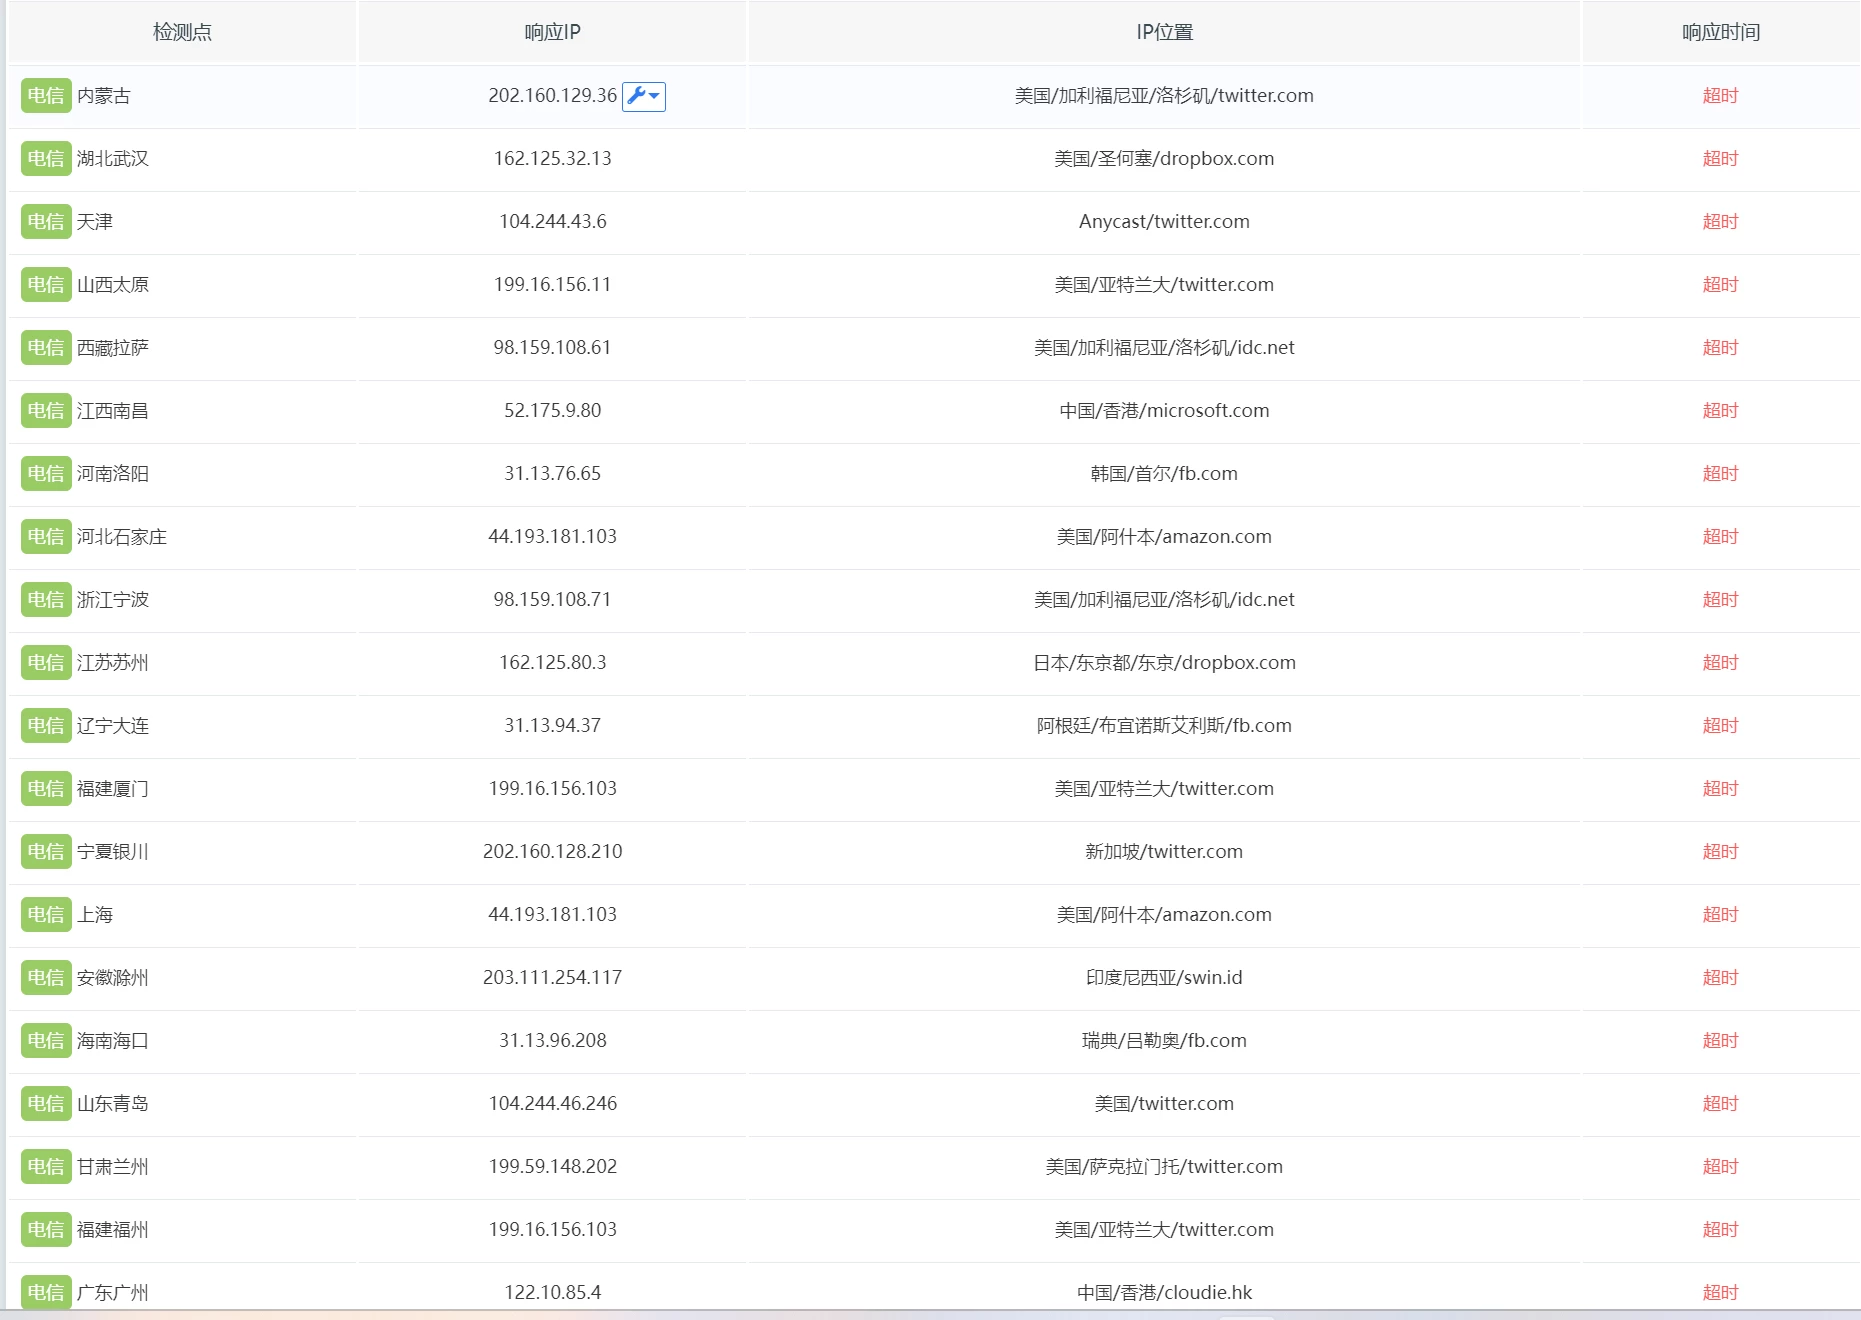Select IP address 31.13.96.208
Screen dimensions: 1861x1320
click(552, 1041)
